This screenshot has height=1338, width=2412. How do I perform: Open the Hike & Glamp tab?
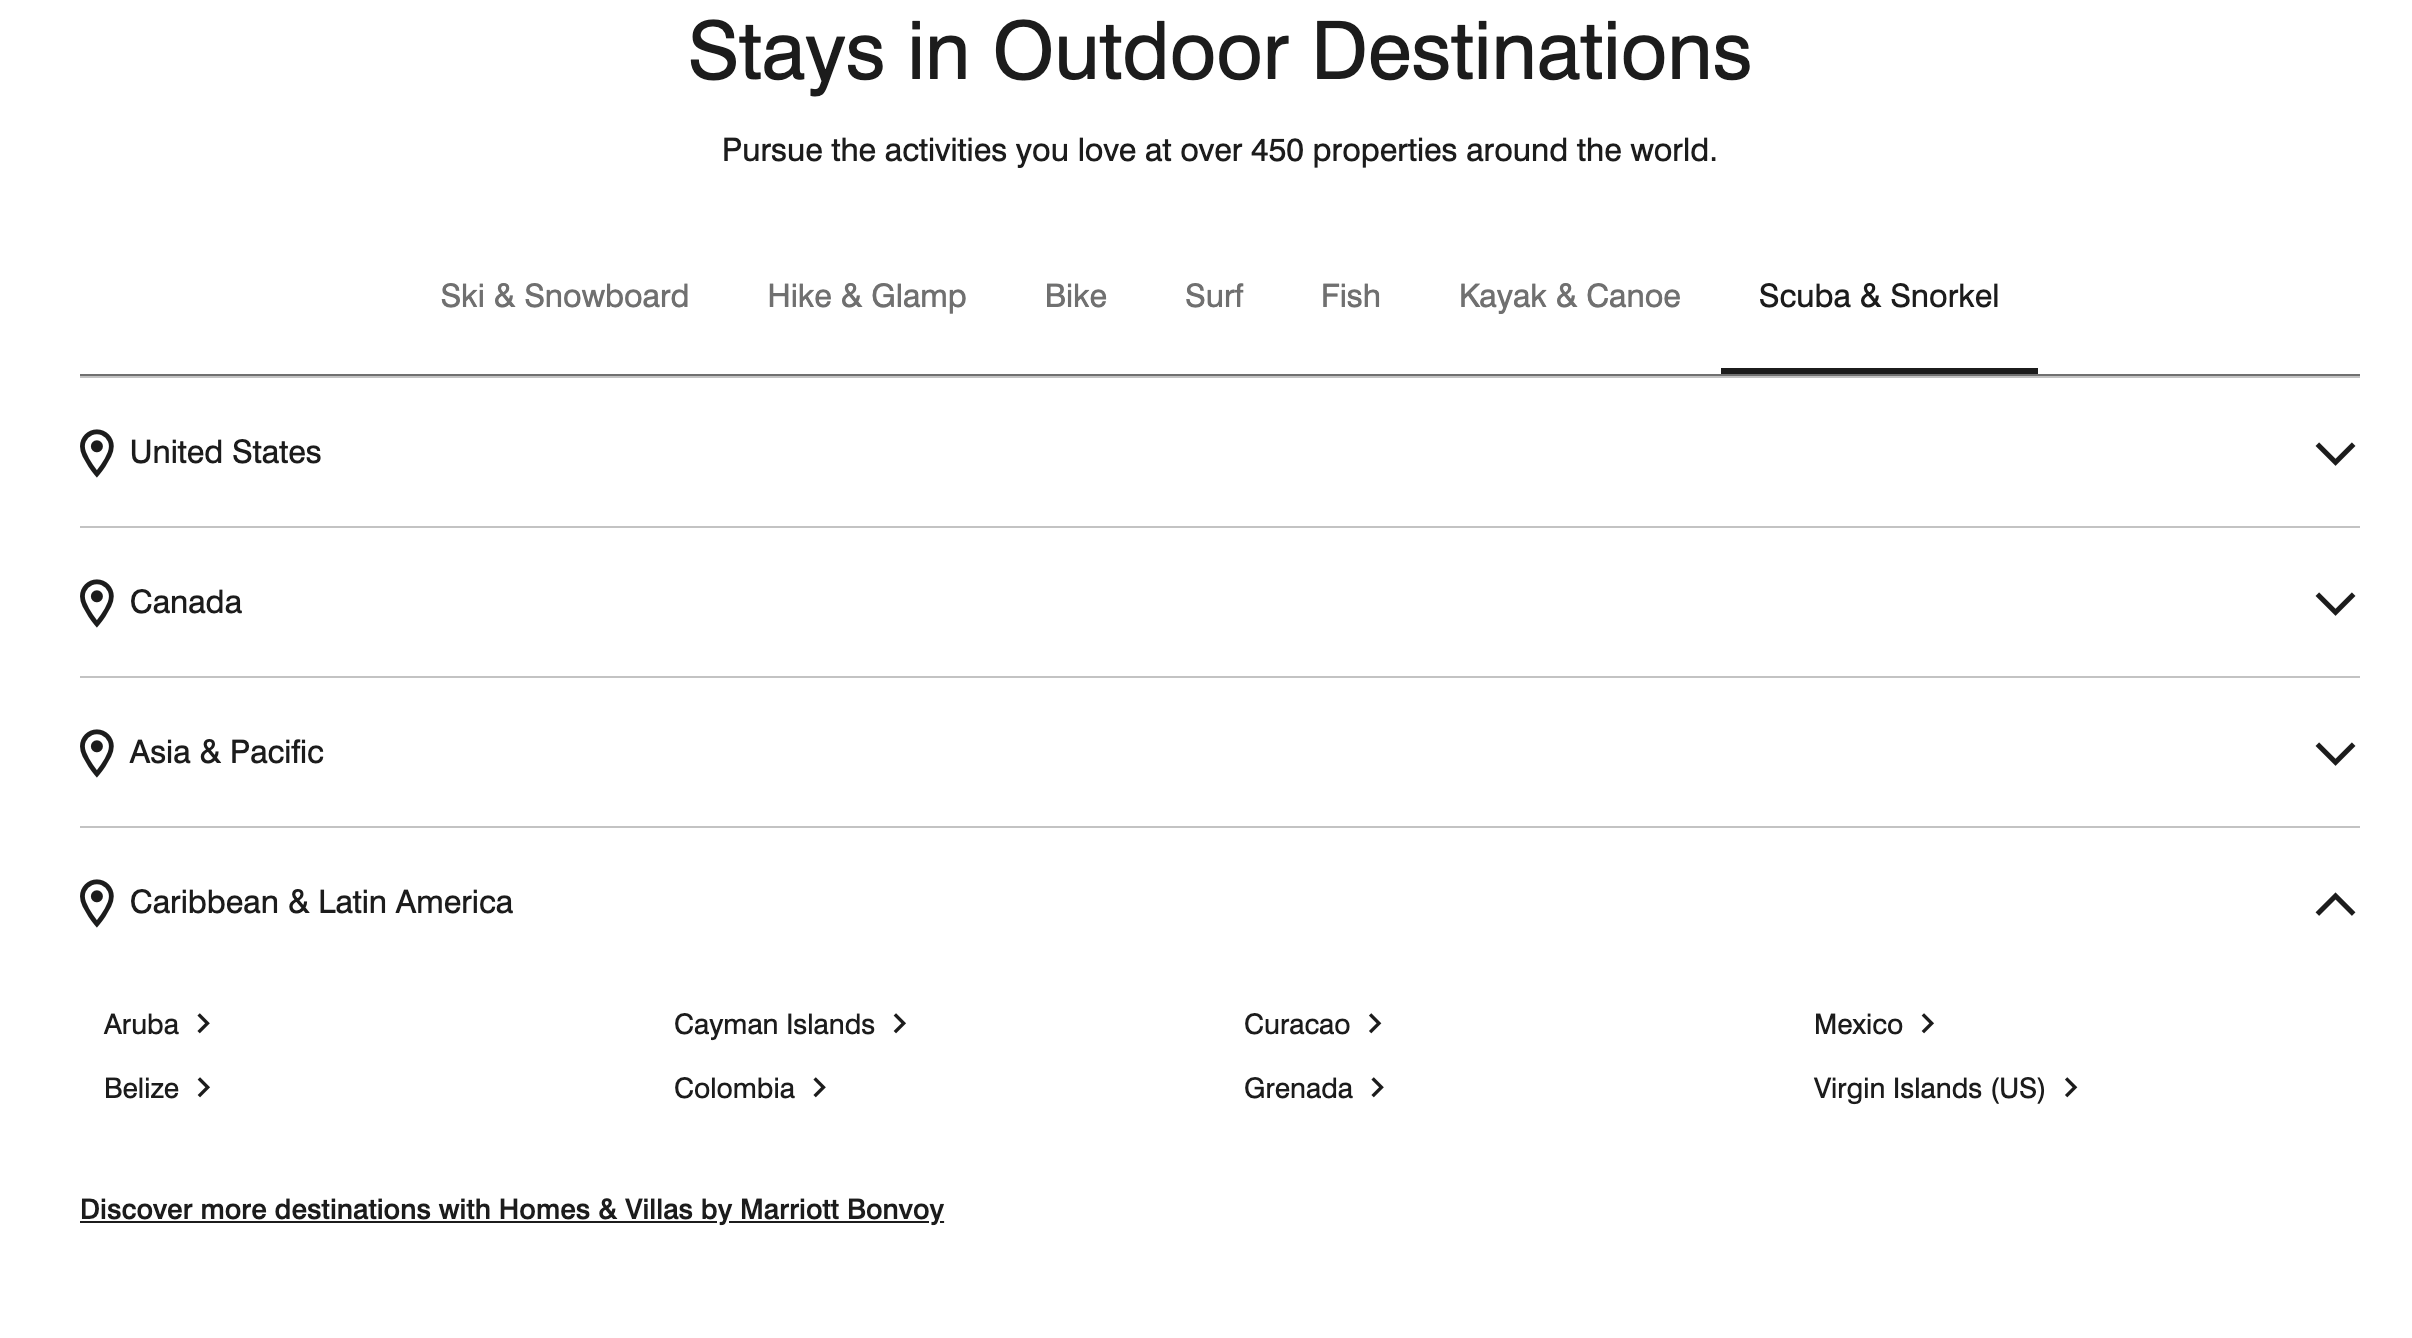tap(866, 296)
